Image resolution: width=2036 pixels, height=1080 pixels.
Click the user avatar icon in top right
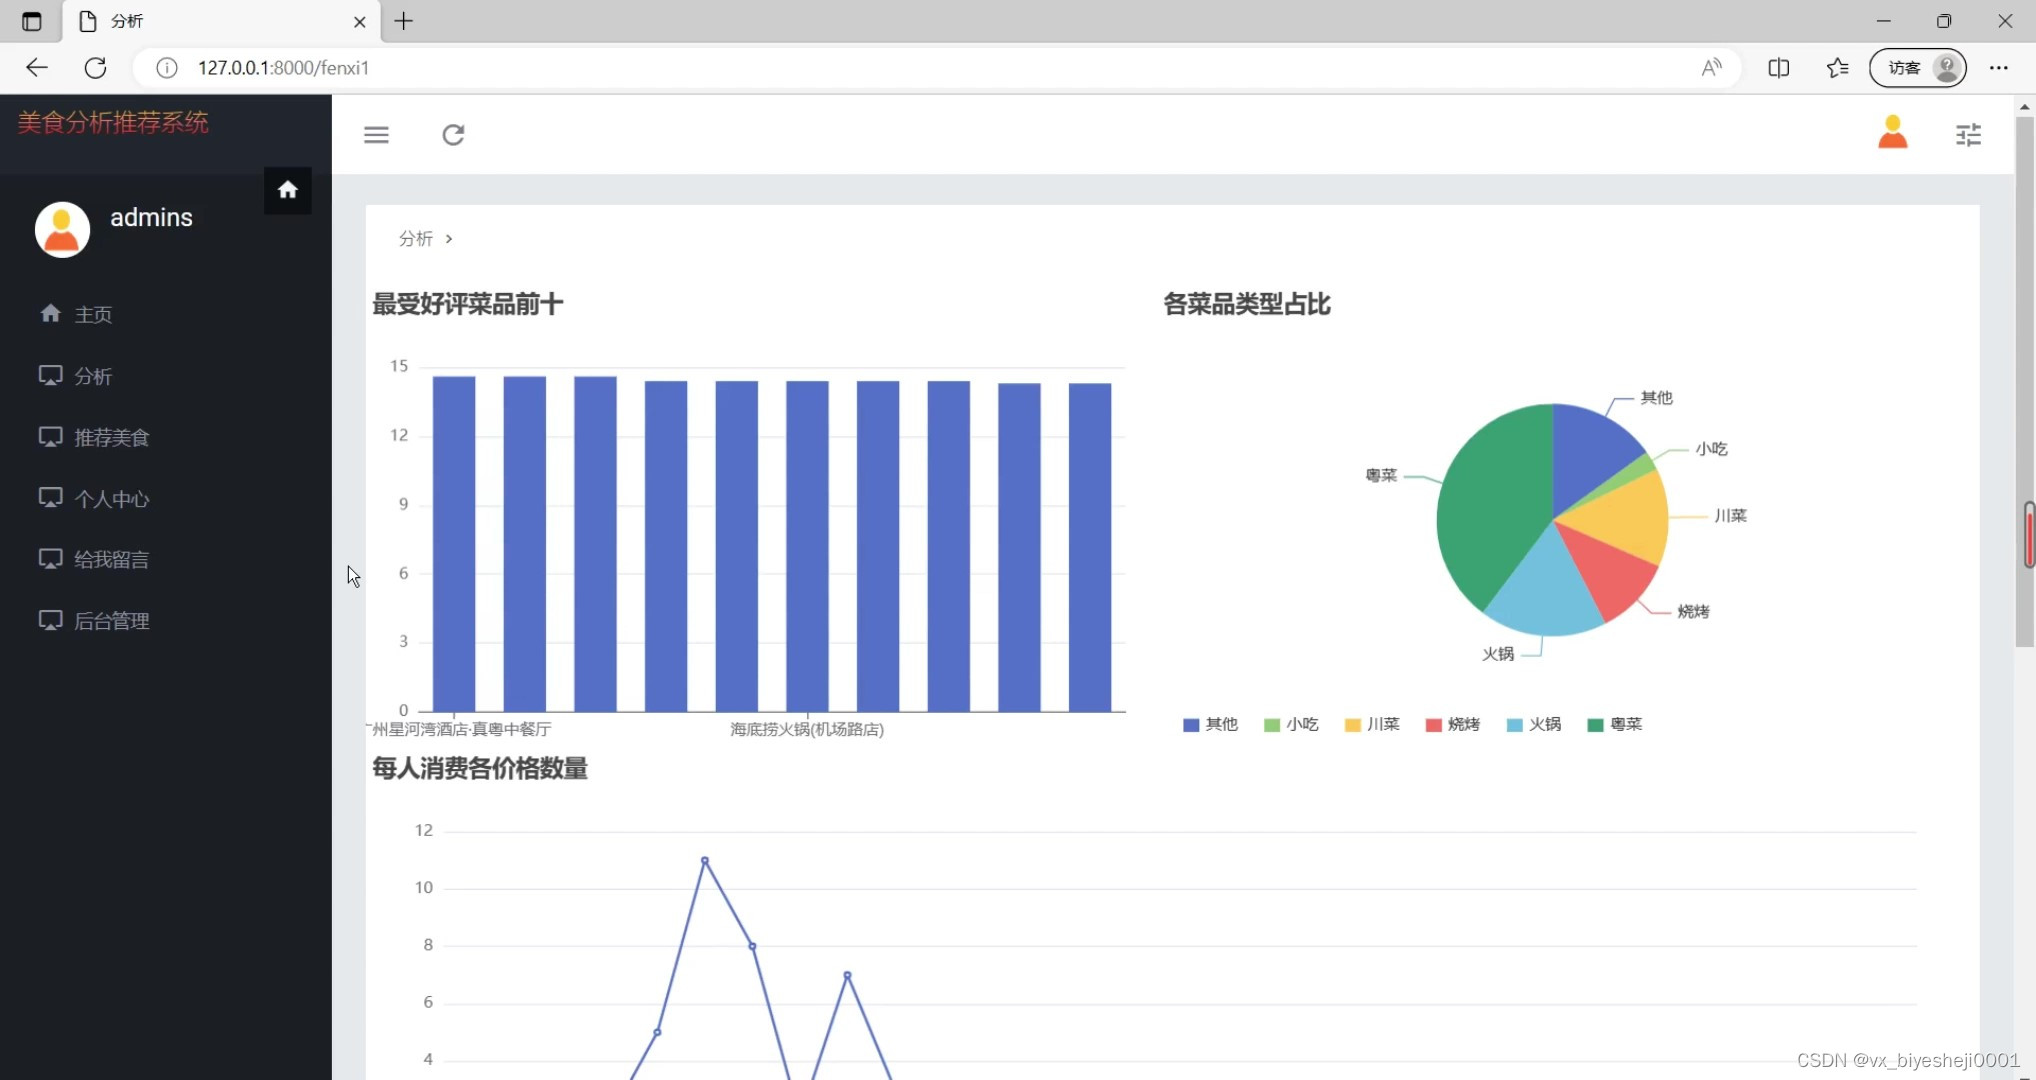(x=1892, y=133)
